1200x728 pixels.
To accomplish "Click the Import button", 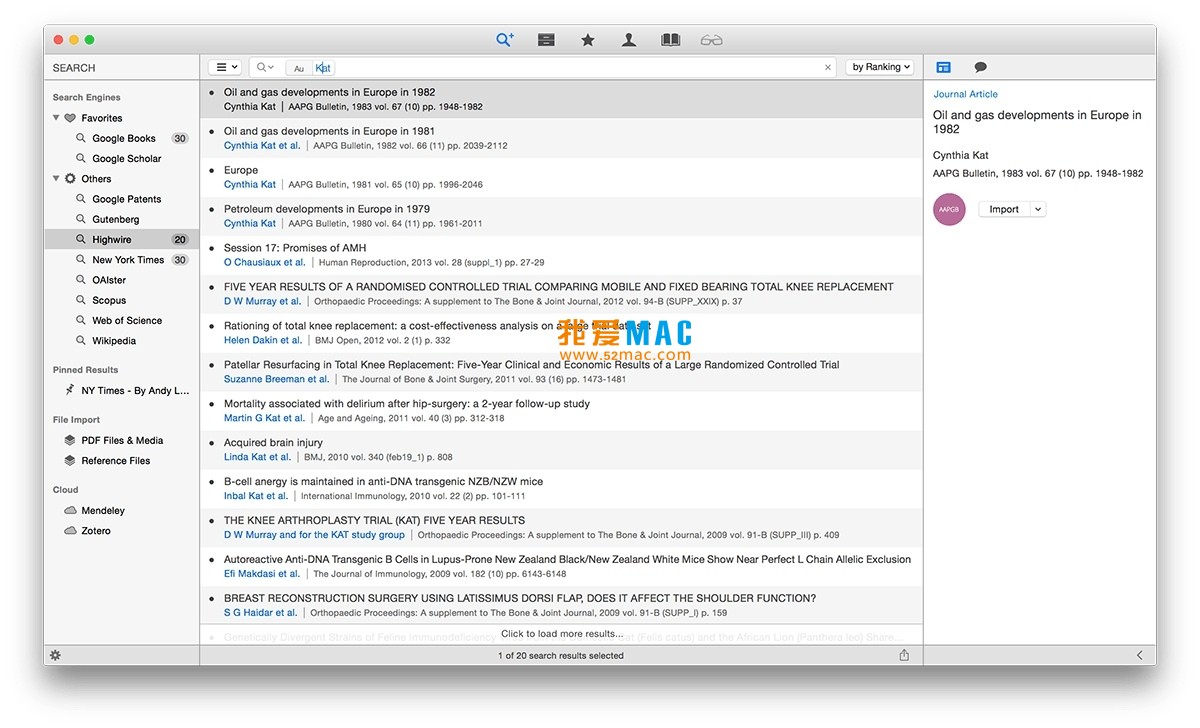I will coord(1004,209).
